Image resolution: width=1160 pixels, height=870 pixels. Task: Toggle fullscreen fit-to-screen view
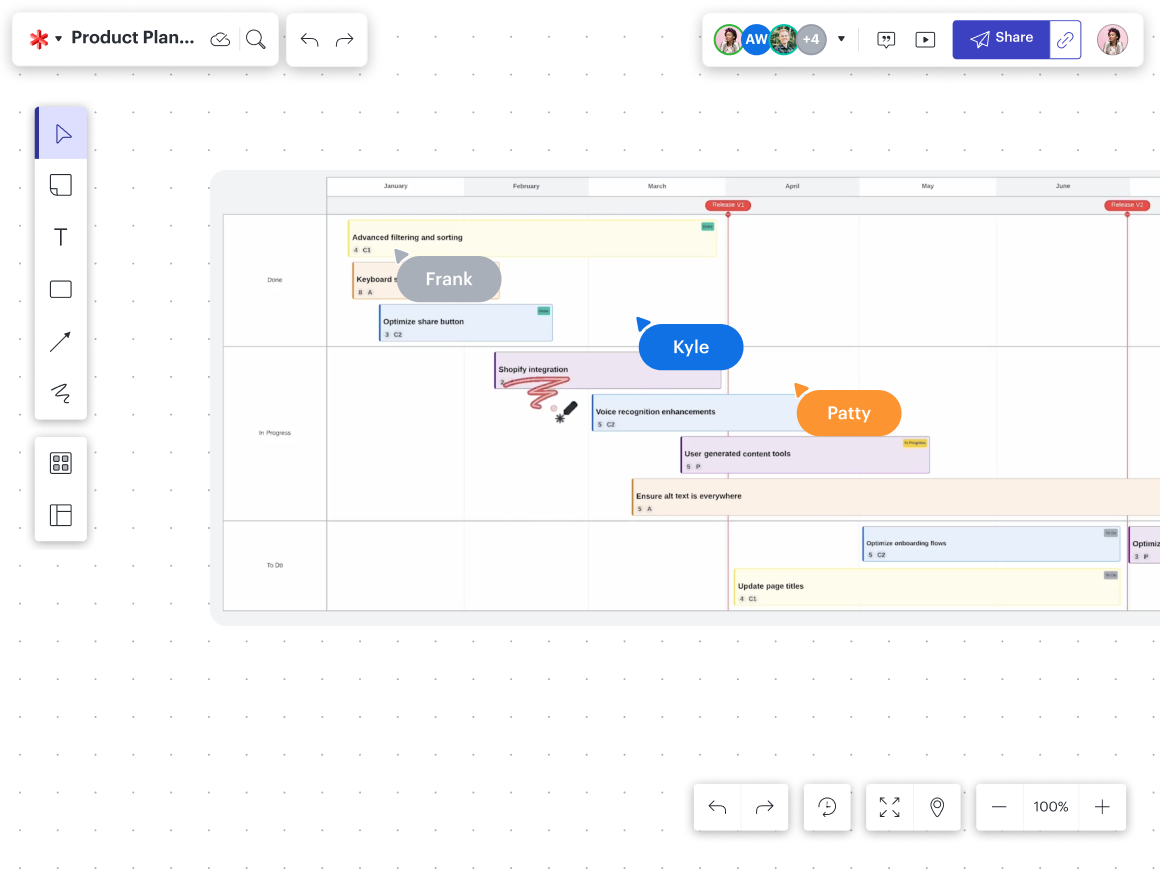click(889, 807)
